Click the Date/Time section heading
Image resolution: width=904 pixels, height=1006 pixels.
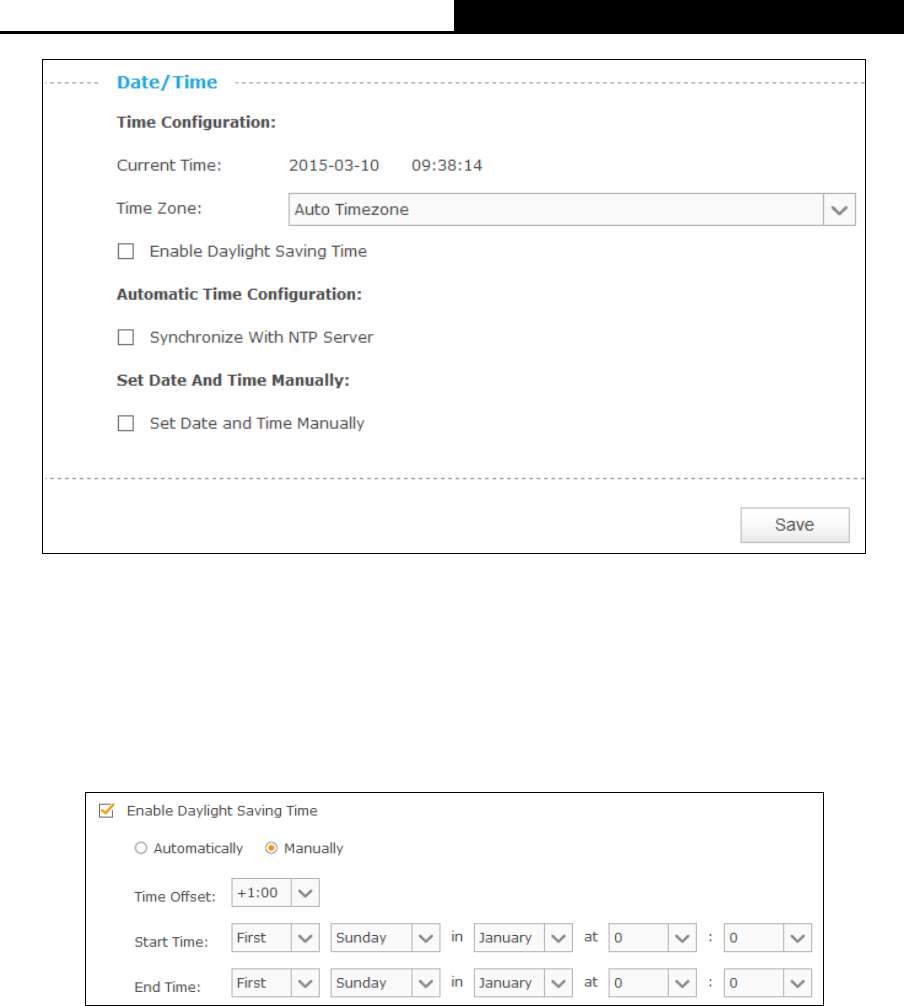pyautogui.click(x=167, y=82)
